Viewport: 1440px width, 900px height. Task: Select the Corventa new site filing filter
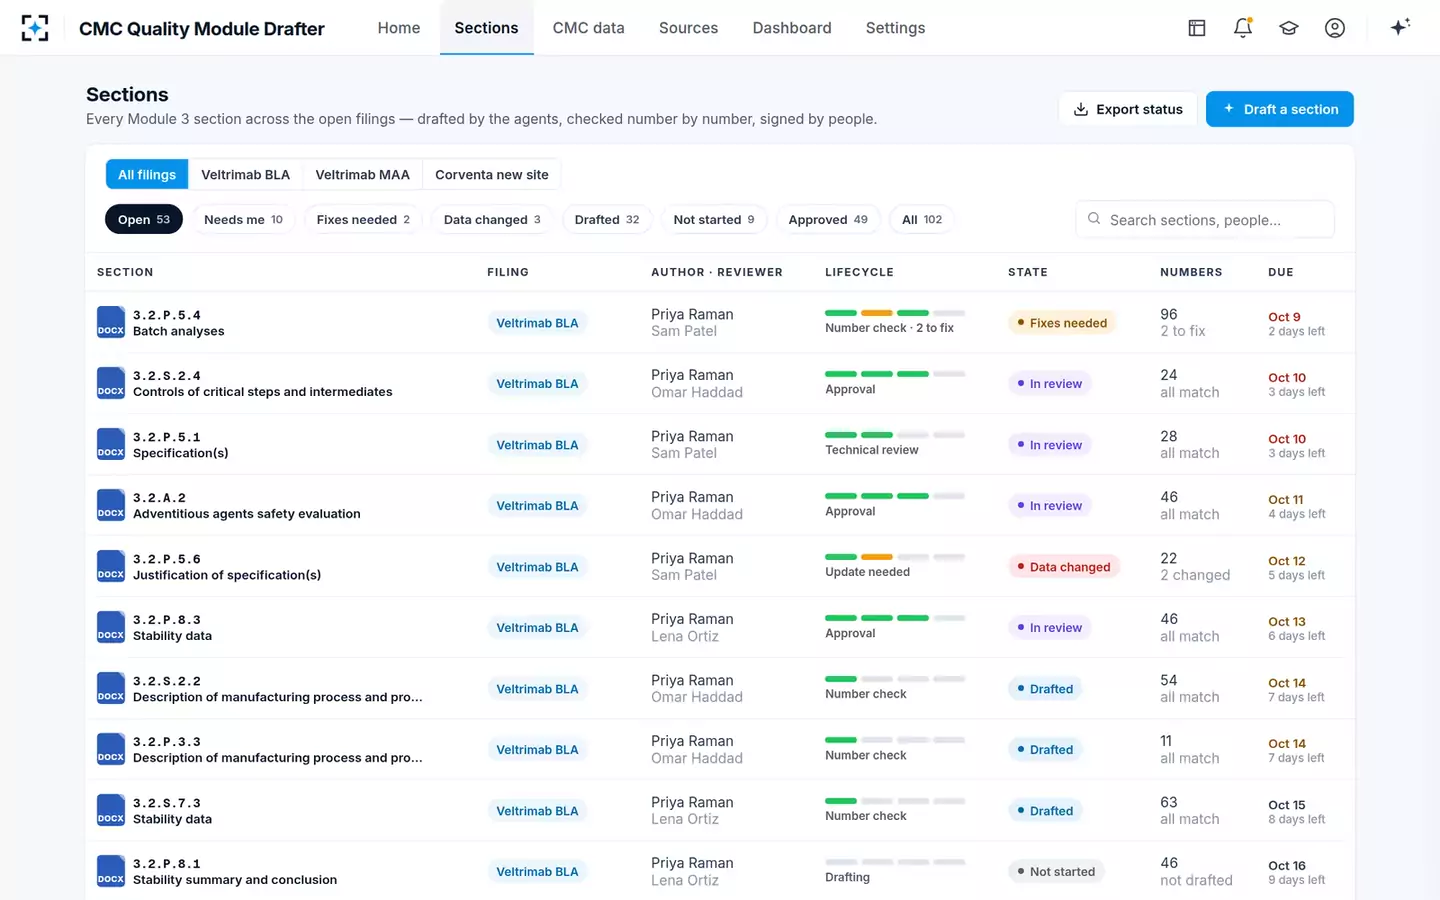coord(492,175)
